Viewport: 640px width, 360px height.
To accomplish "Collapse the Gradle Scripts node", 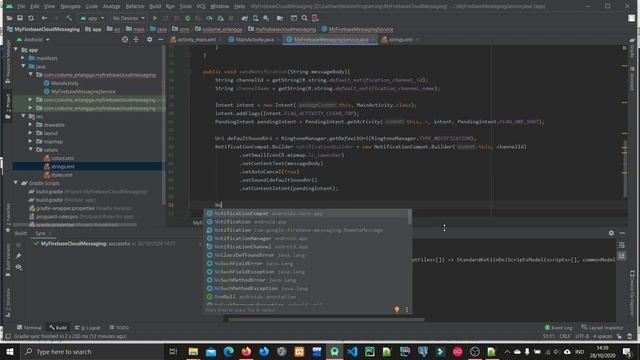I will point(16,183).
